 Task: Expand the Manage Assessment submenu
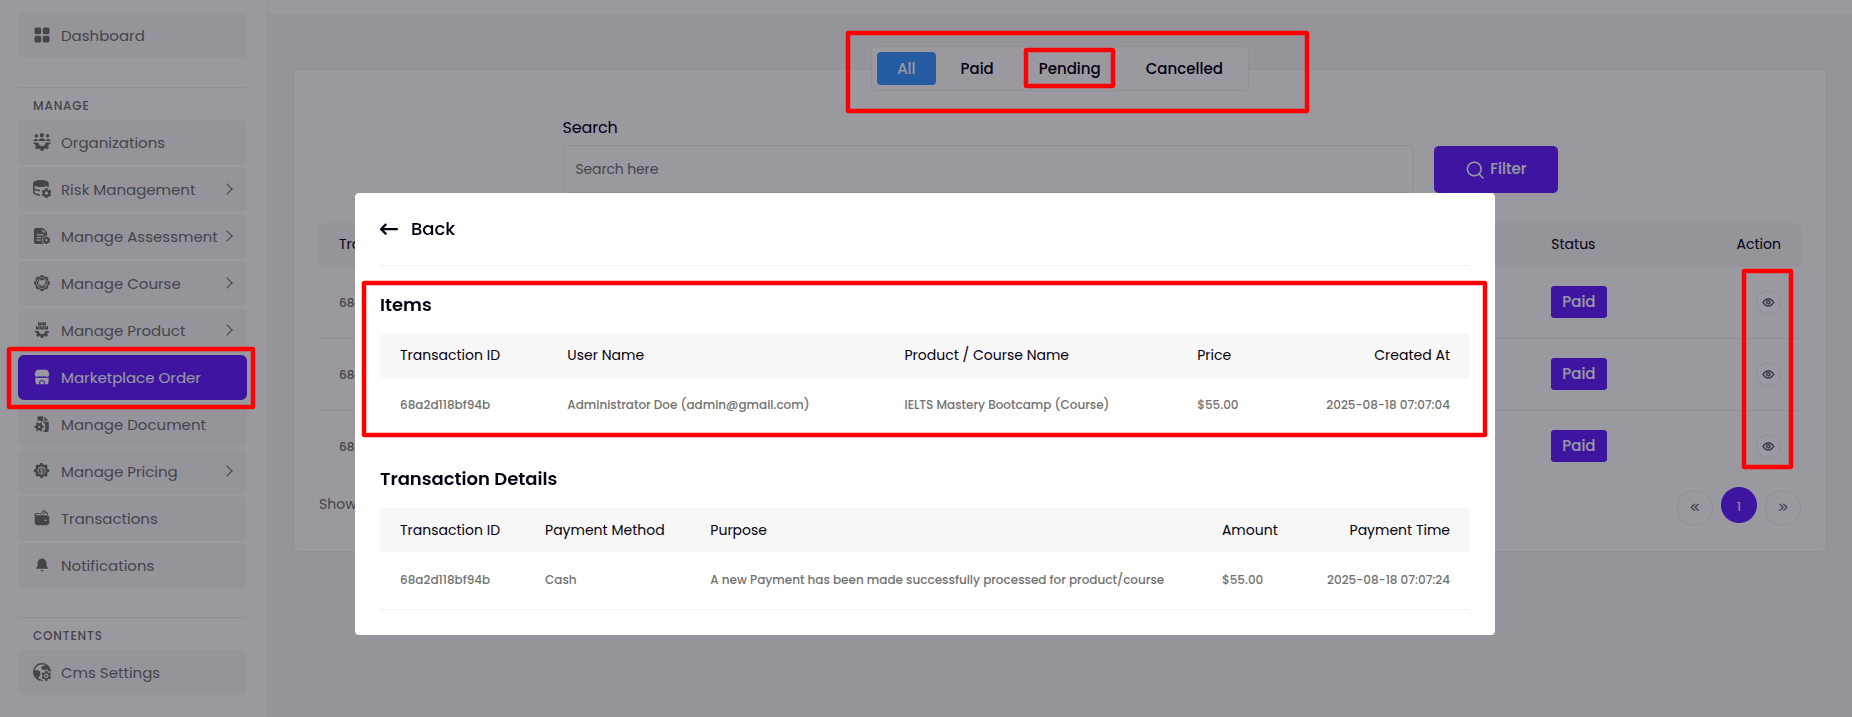pos(229,237)
